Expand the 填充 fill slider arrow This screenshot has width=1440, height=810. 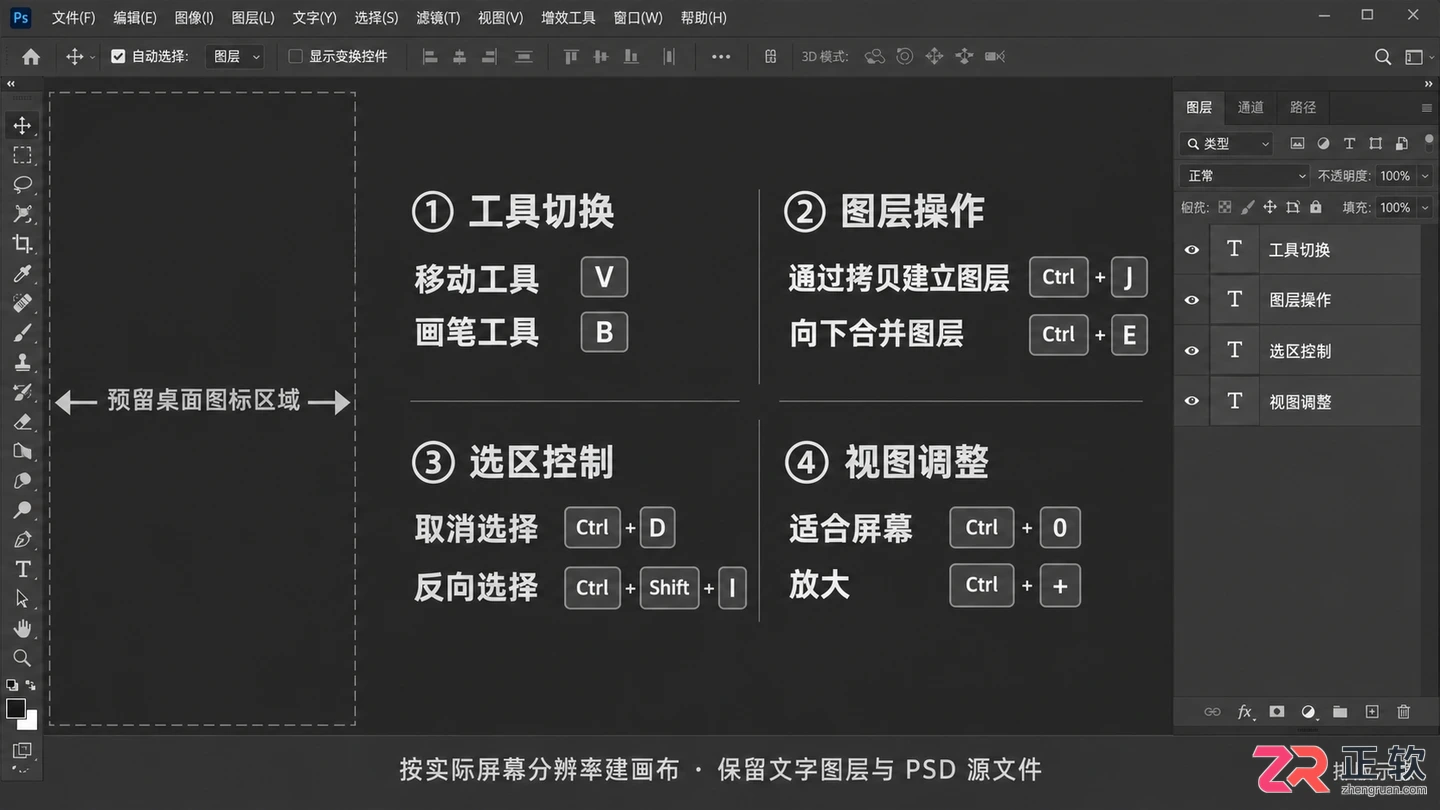click(1425, 208)
